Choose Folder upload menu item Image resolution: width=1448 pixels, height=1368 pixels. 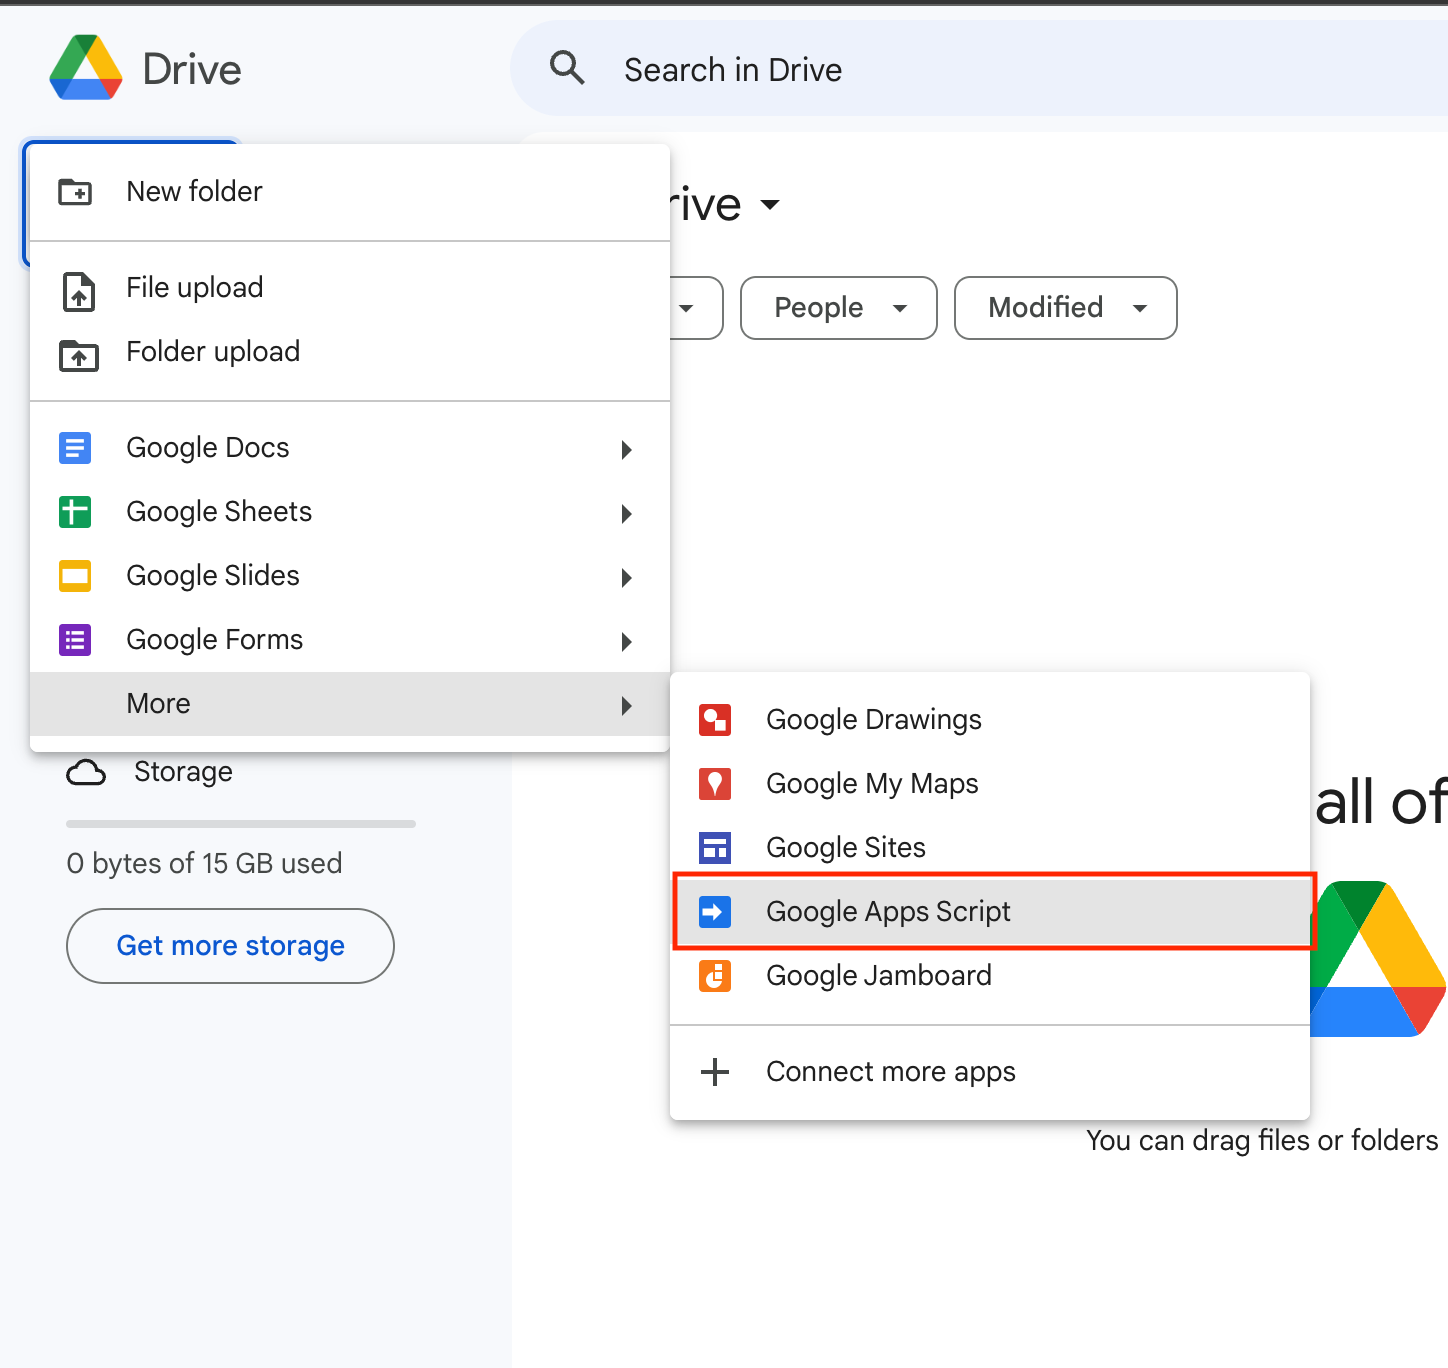(x=350, y=352)
